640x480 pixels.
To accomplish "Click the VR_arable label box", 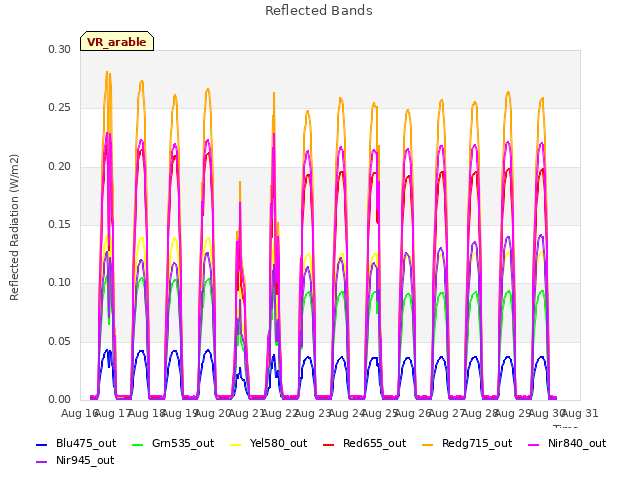I will 117,41.
